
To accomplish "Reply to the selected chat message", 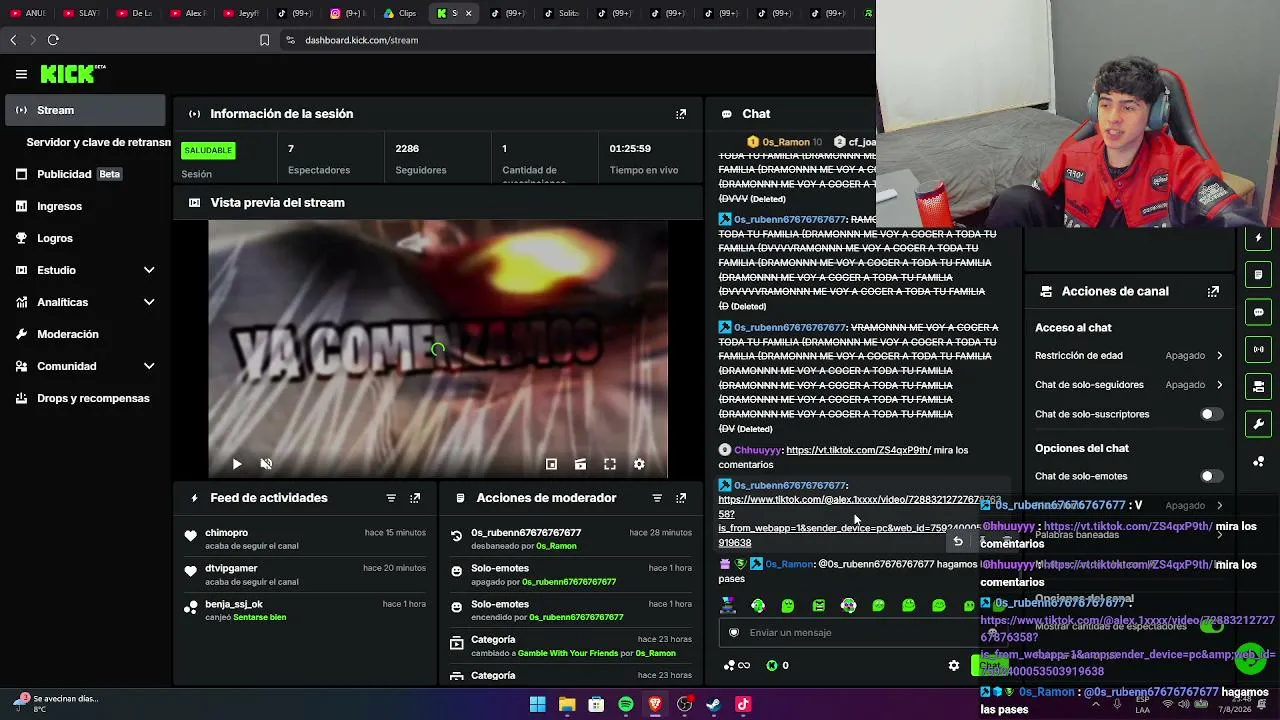I will click(958, 542).
